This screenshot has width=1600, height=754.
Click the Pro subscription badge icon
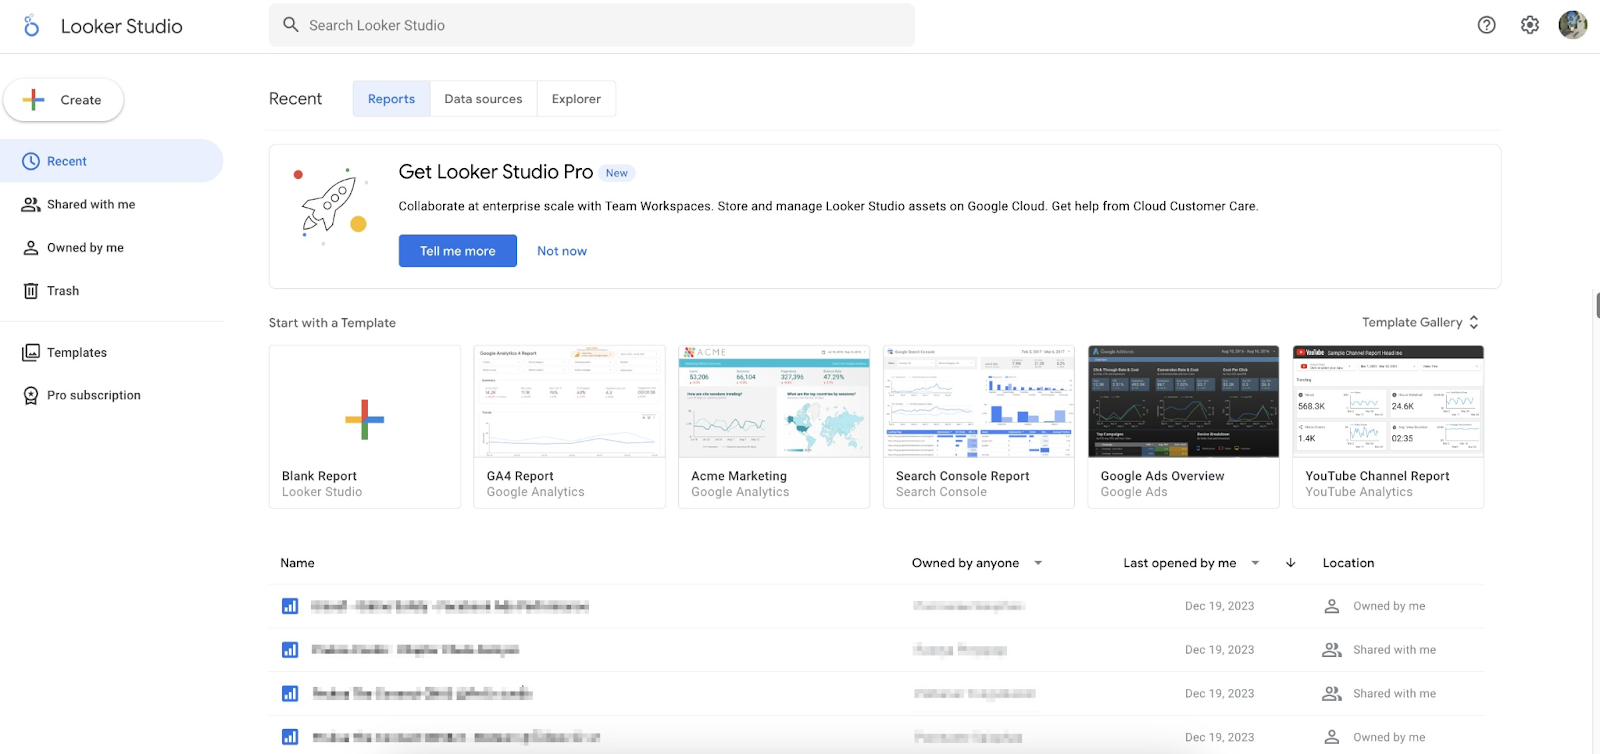tap(31, 395)
